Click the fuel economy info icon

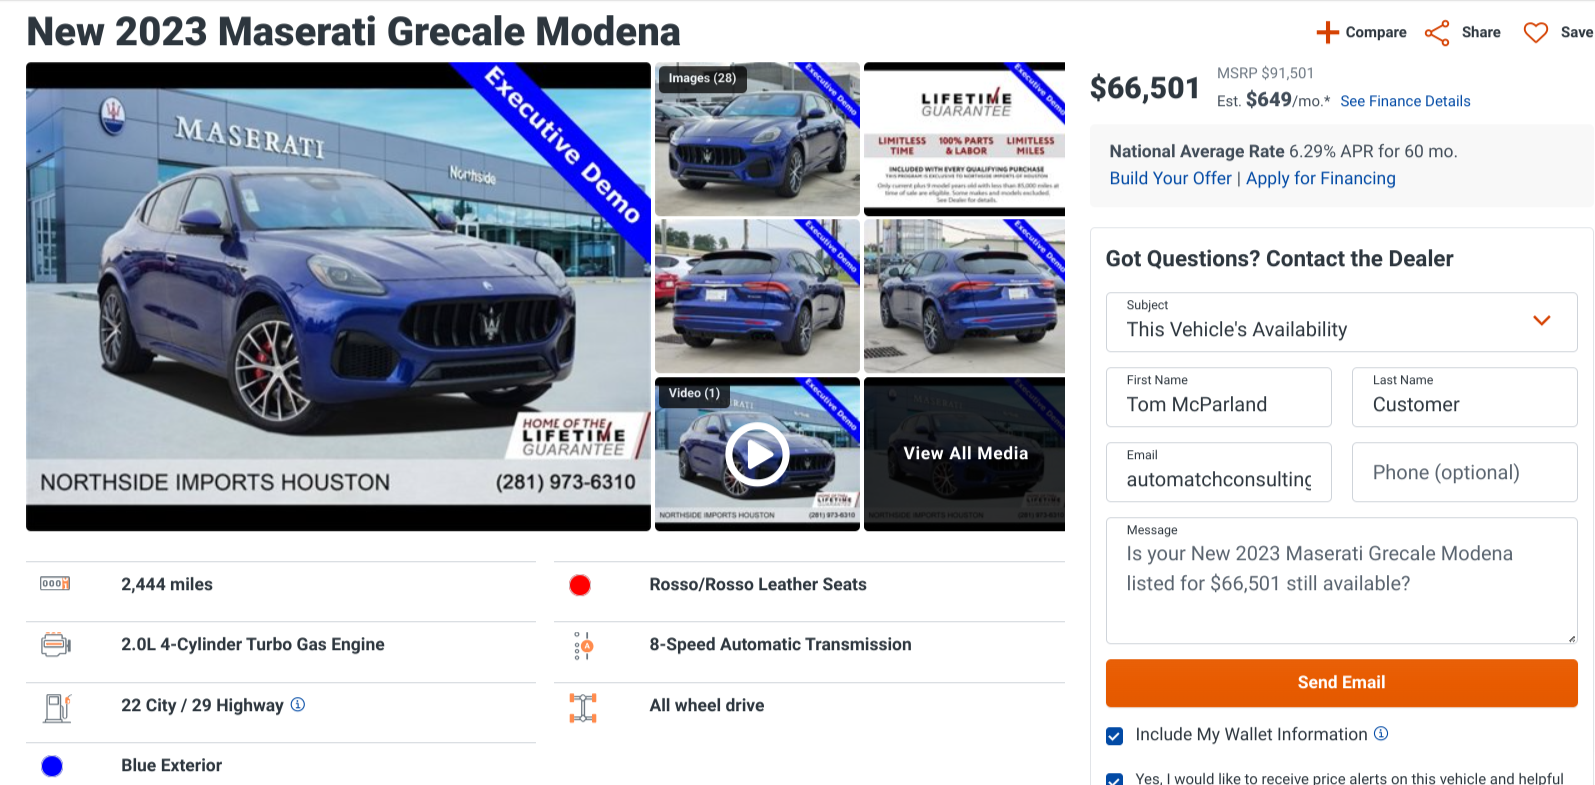[x=298, y=705]
